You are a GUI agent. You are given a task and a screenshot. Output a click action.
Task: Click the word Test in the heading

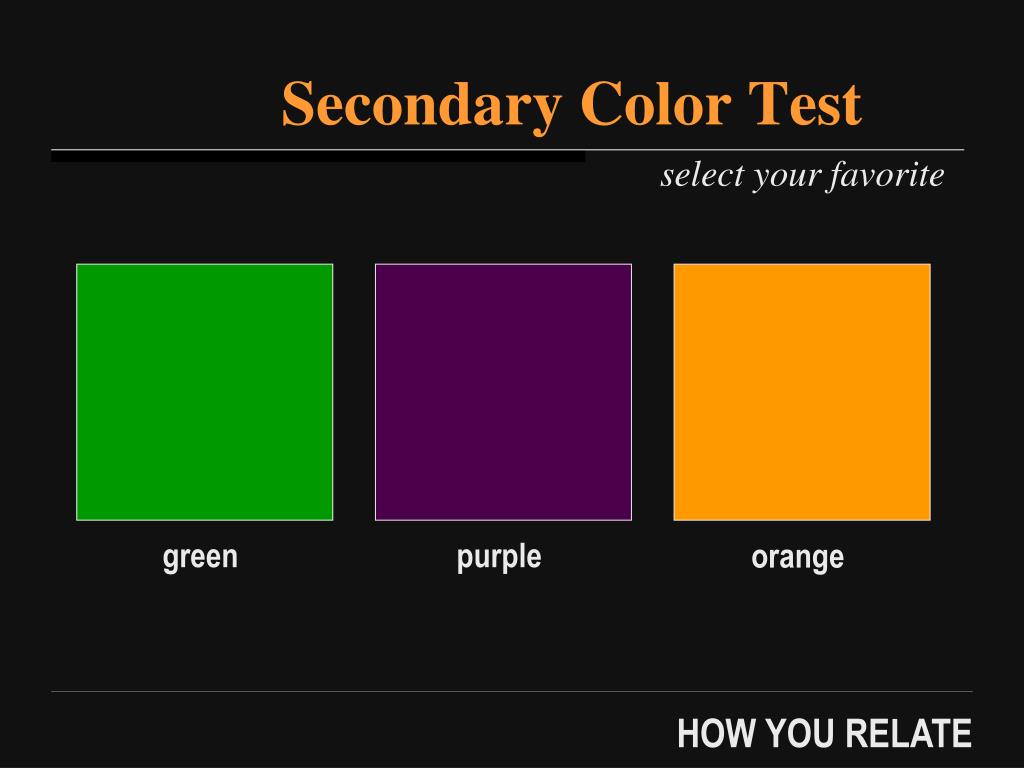tap(805, 104)
